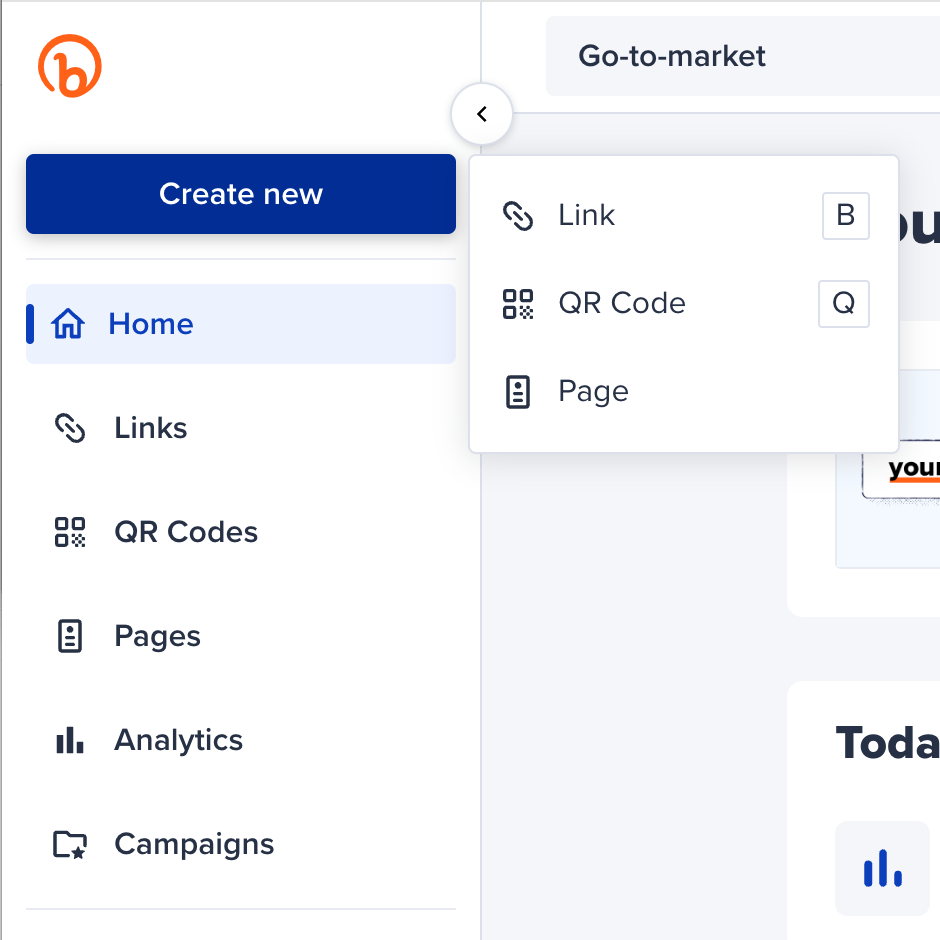Image resolution: width=940 pixels, height=940 pixels.
Task: Click the Link icon in the create menu
Action: [x=519, y=215]
